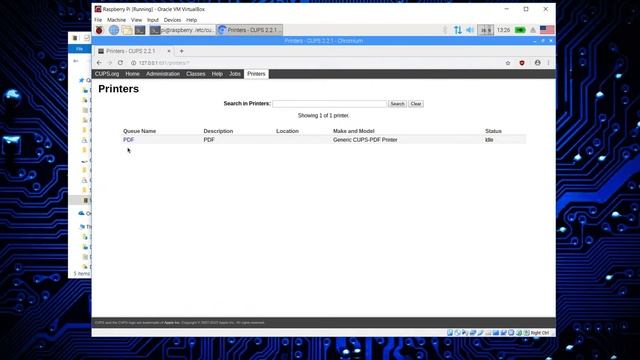Click the US flag keyboard layout icon
Image resolution: width=640 pixels, height=360 pixels.
(547, 30)
